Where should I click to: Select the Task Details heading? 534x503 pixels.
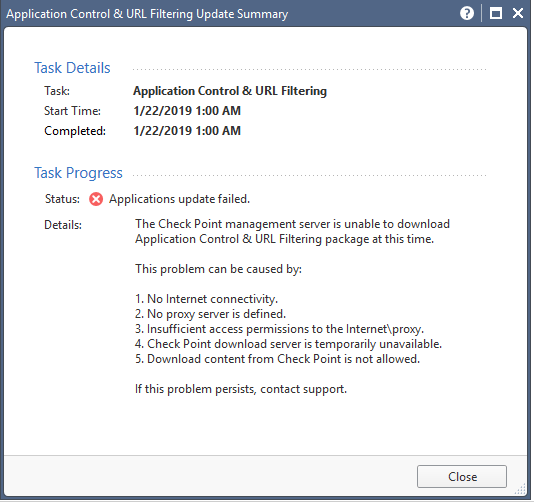[x=72, y=68]
